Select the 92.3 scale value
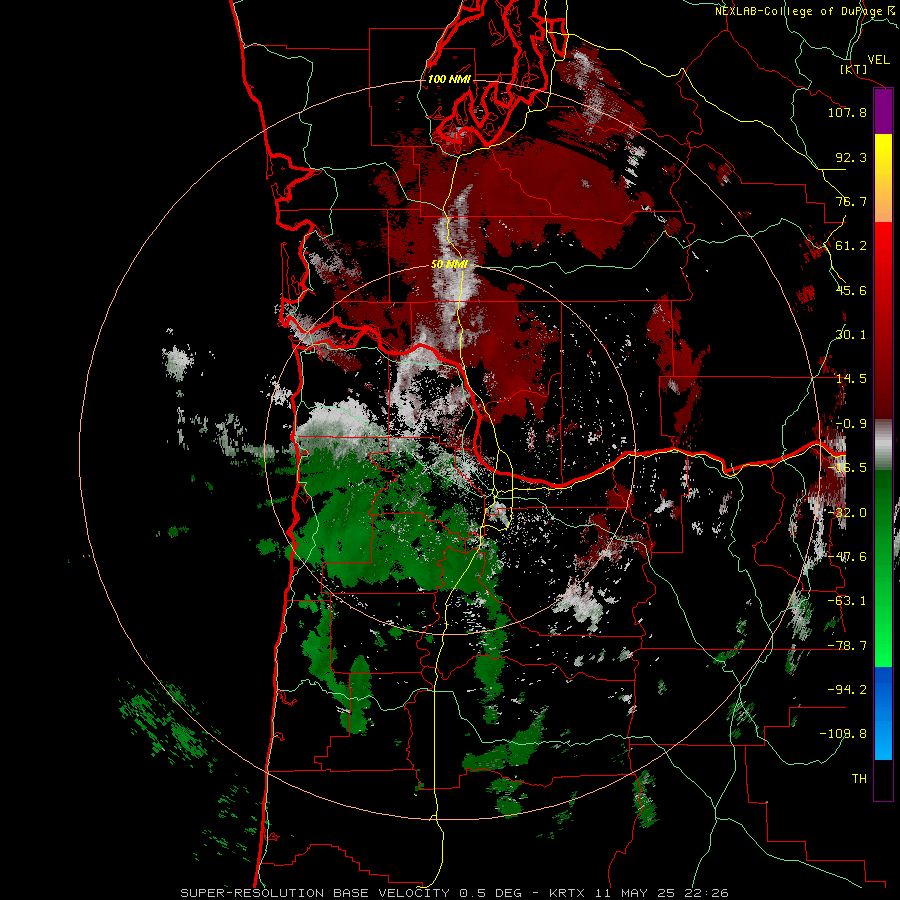Viewport: 900px width, 900px height. click(x=851, y=157)
